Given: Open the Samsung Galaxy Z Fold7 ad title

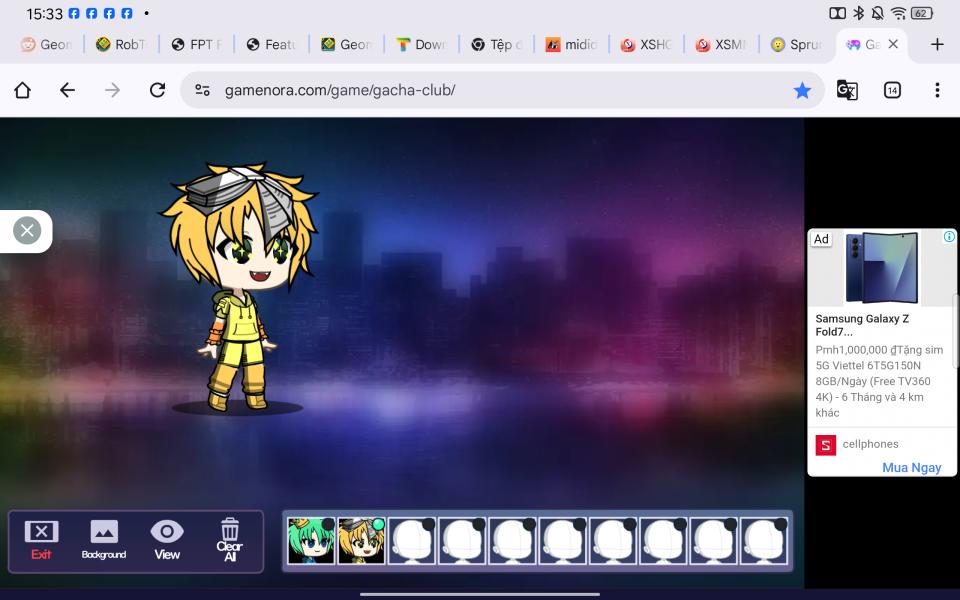Looking at the screenshot, I should 862,325.
